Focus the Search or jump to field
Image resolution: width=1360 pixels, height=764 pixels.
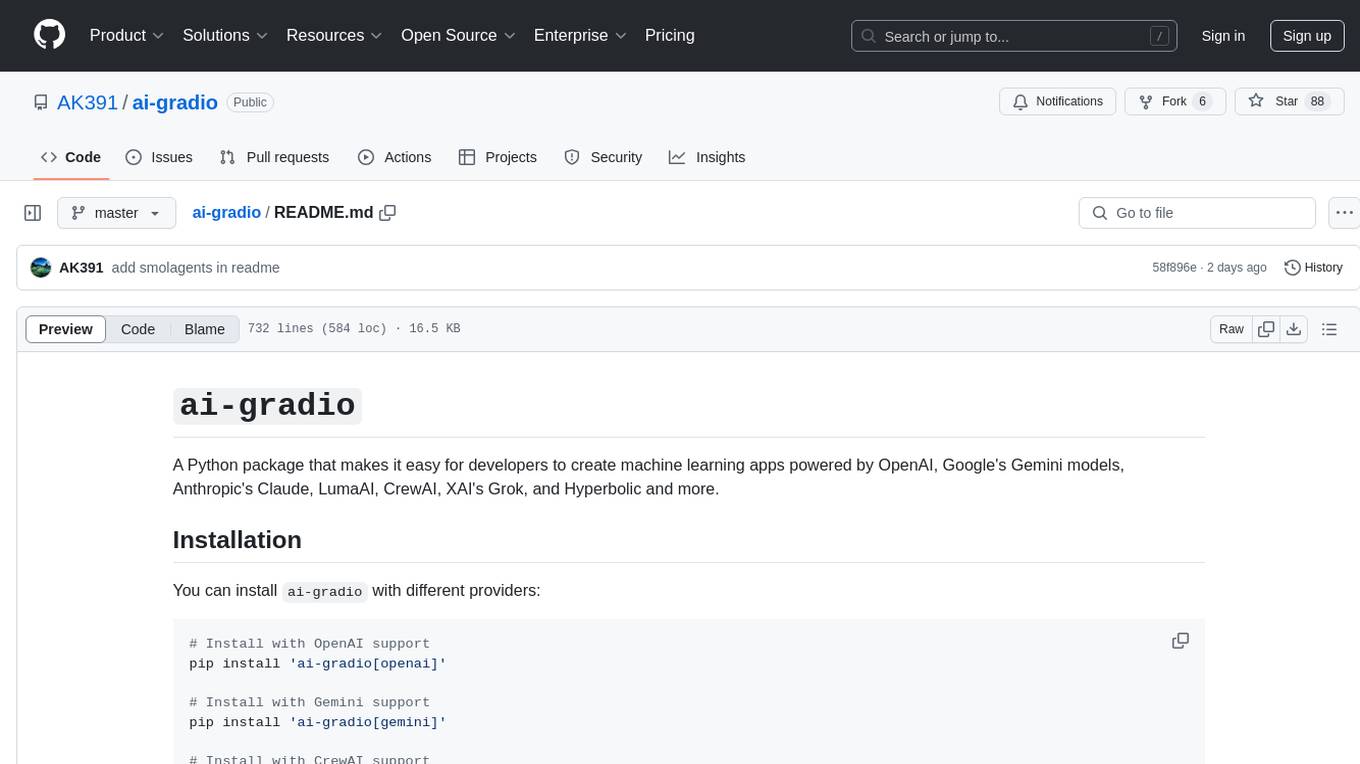click(1014, 36)
